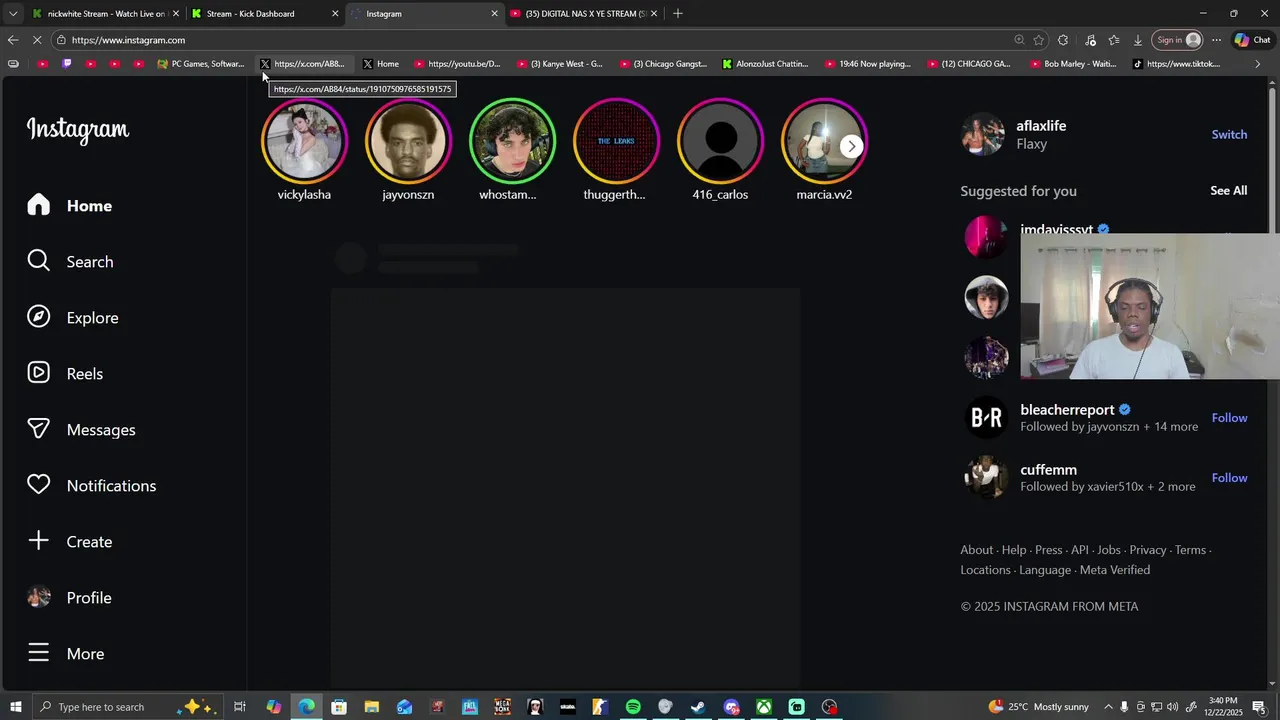Click the Language footer link
This screenshot has height=720, width=1280.
tap(1045, 570)
